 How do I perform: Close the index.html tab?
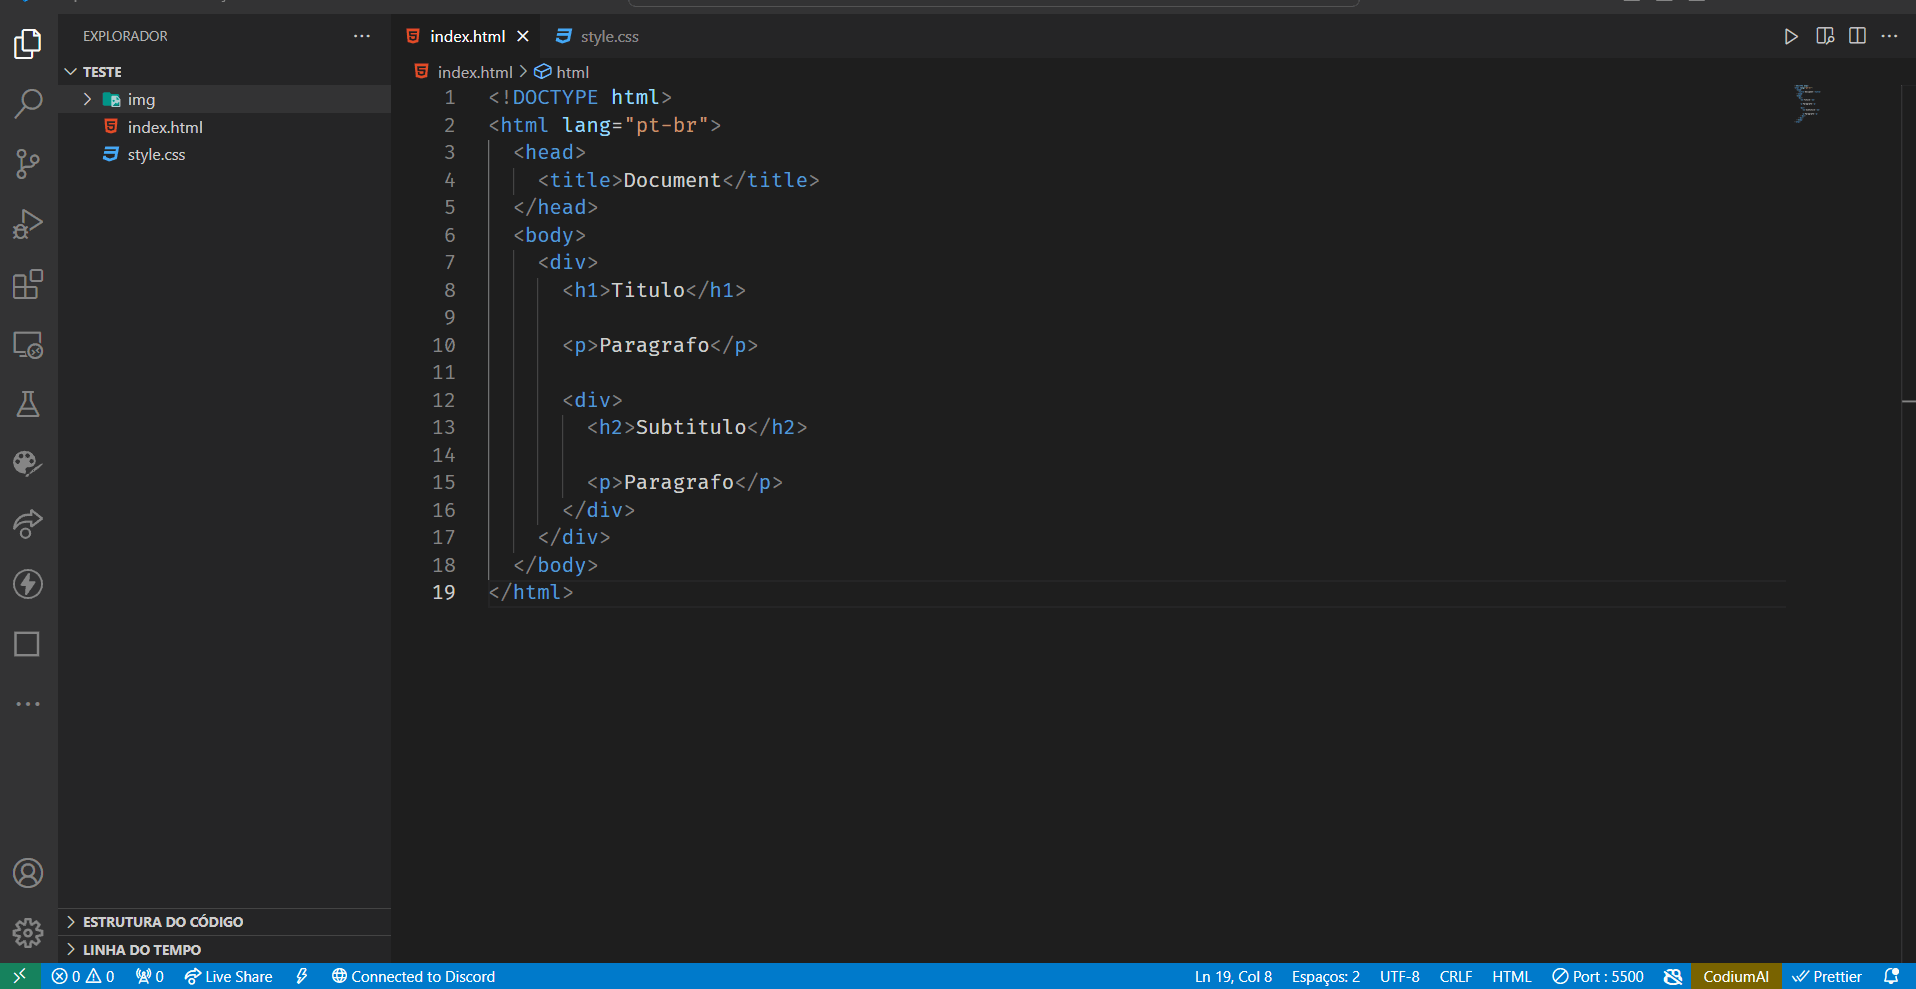click(523, 36)
